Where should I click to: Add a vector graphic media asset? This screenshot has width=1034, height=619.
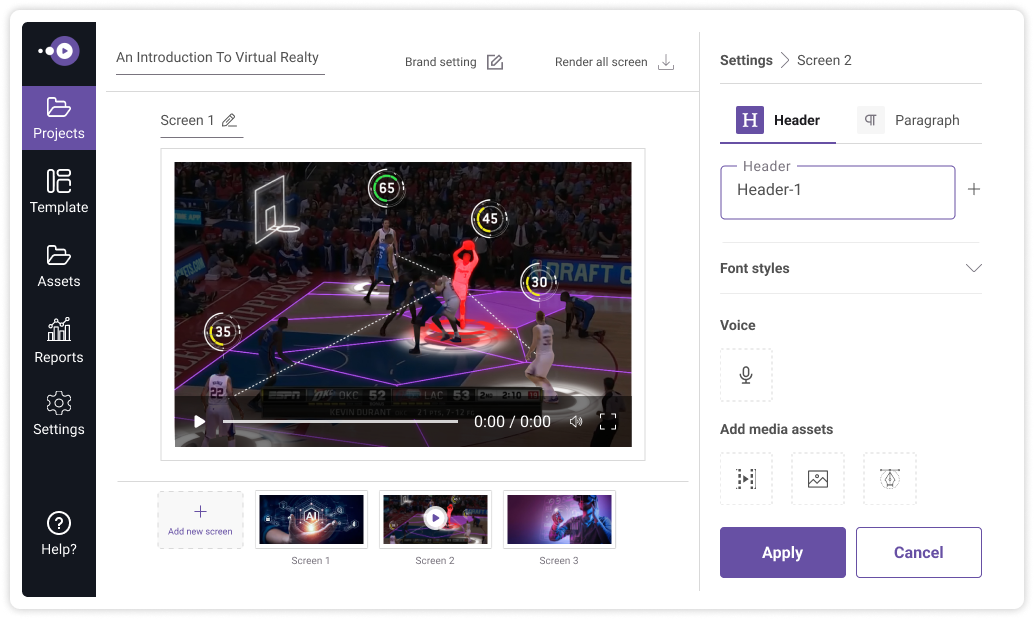pyautogui.click(x=890, y=479)
